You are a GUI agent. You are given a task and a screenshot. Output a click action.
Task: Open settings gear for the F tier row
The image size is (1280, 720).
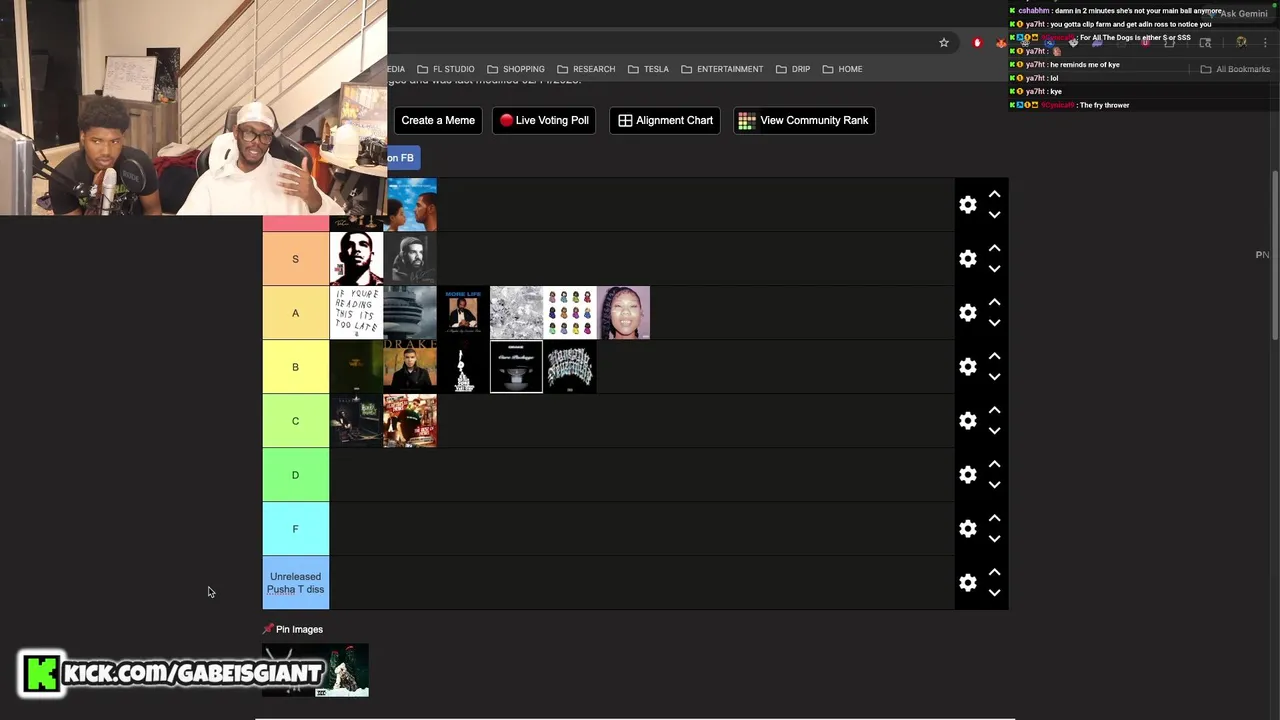coord(968,529)
